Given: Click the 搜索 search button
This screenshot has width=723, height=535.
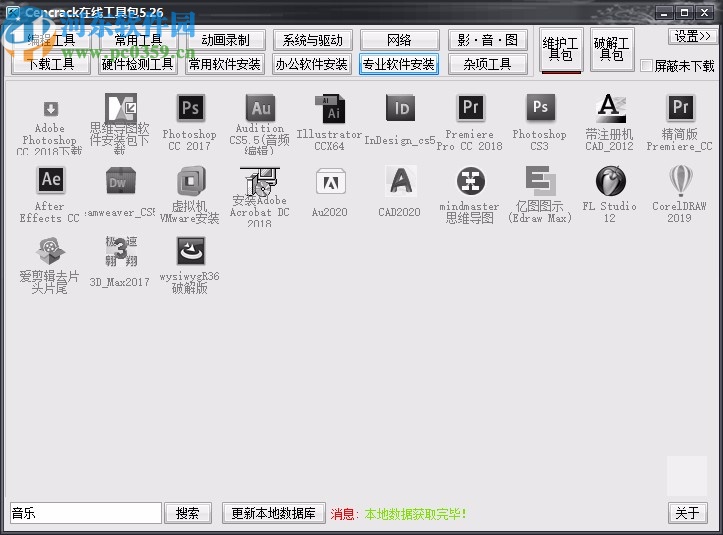Looking at the screenshot, I should [x=188, y=513].
